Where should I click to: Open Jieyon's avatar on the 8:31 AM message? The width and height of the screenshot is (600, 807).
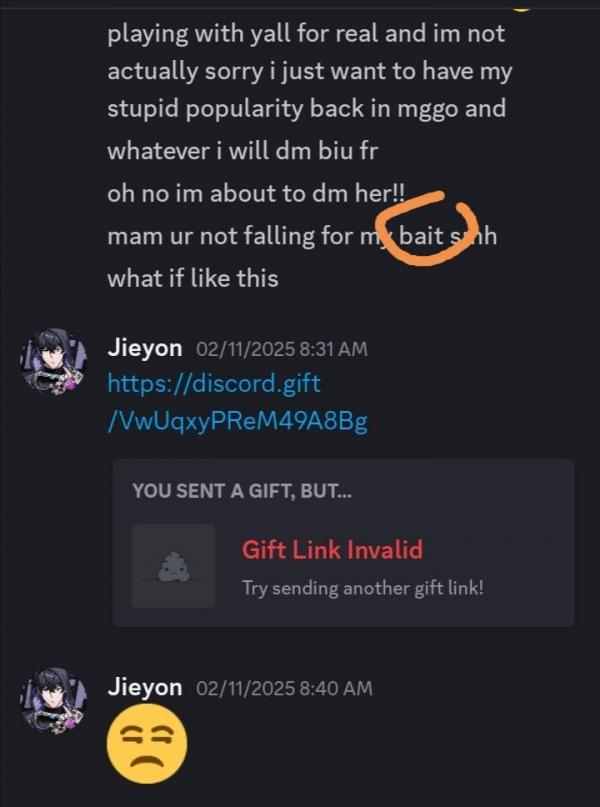click(52, 361)
